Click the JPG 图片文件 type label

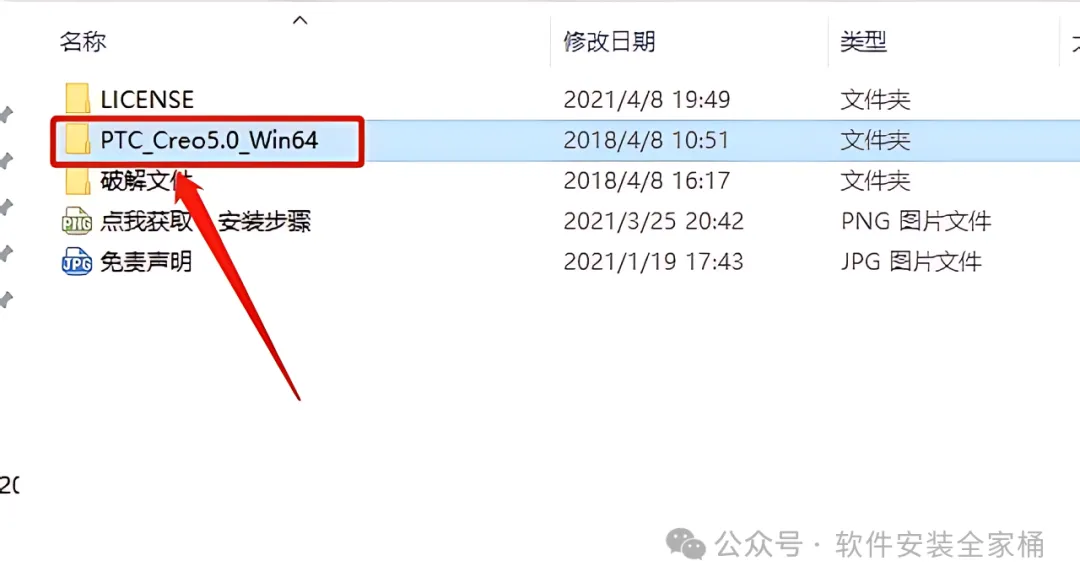point(911,262)
